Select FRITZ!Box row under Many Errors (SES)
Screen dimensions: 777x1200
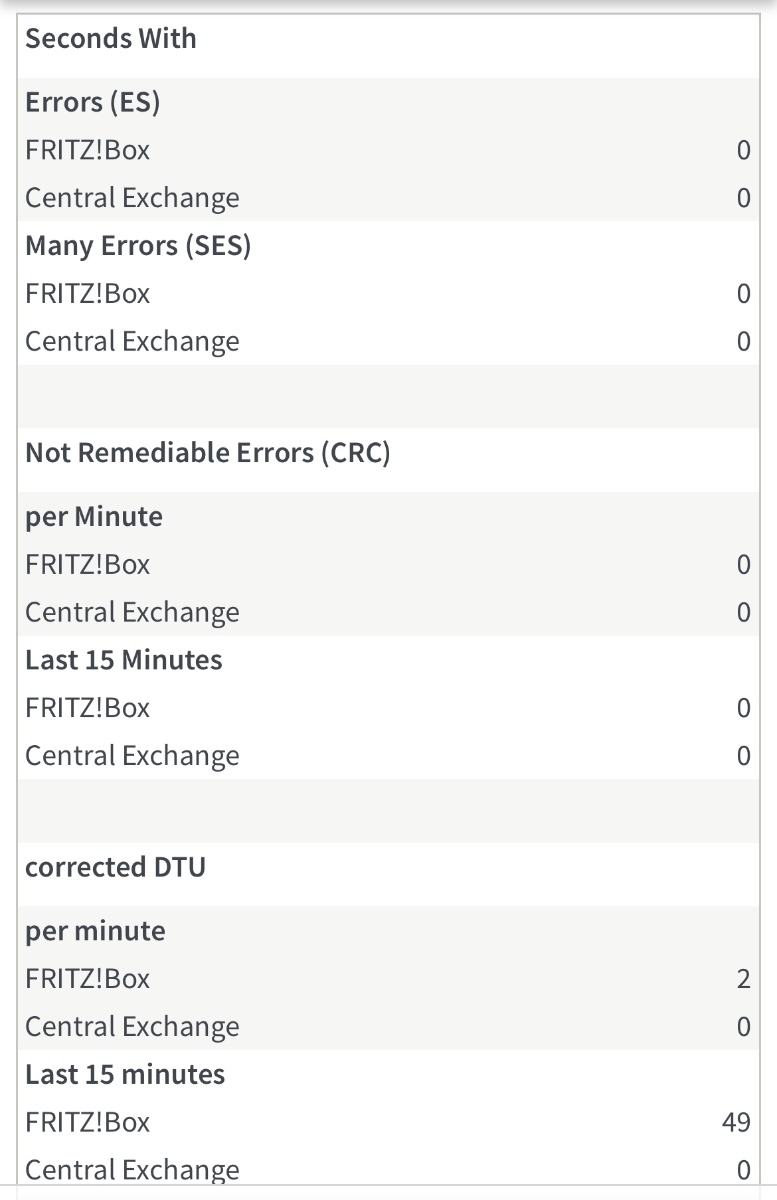point(388,294)
